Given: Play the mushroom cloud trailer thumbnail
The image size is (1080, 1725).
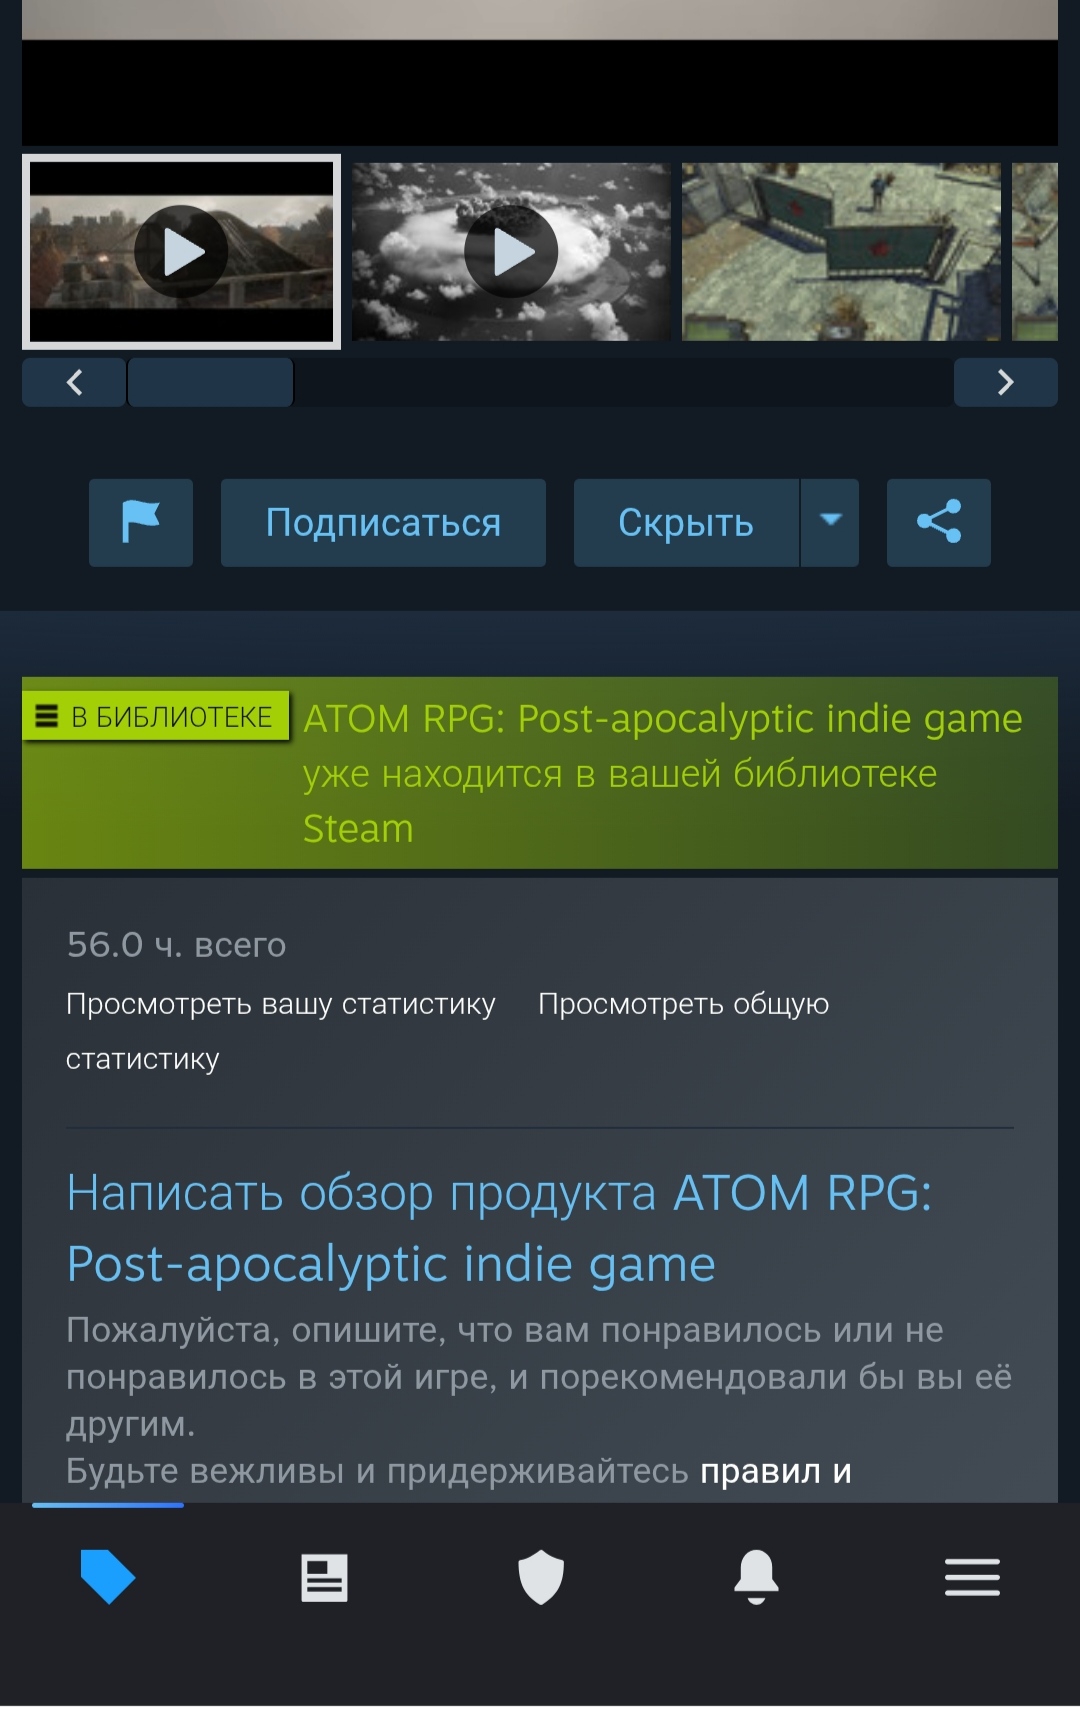Looking at the screenshot, I should pos(511,252).
